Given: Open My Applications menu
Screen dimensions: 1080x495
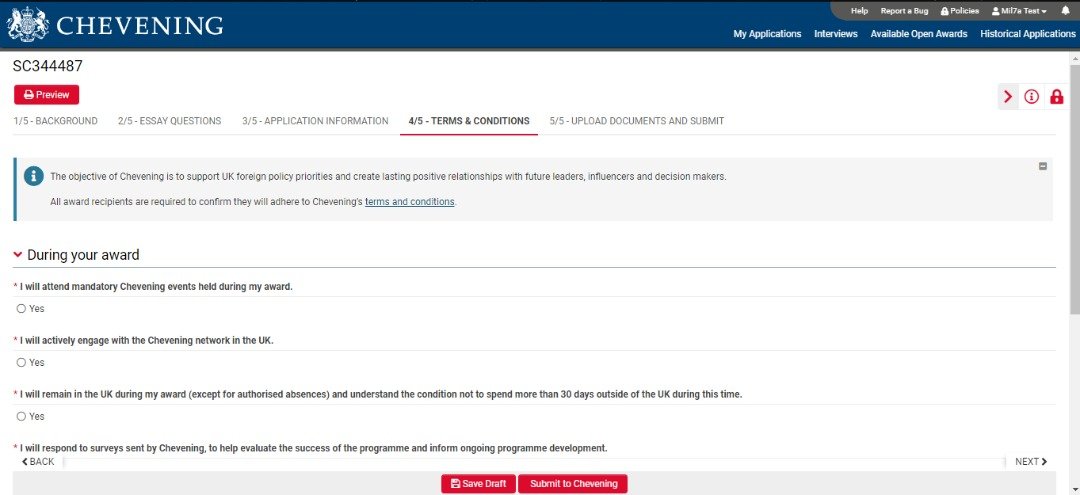Looking at the screenshot, I should tap(767, 34).
